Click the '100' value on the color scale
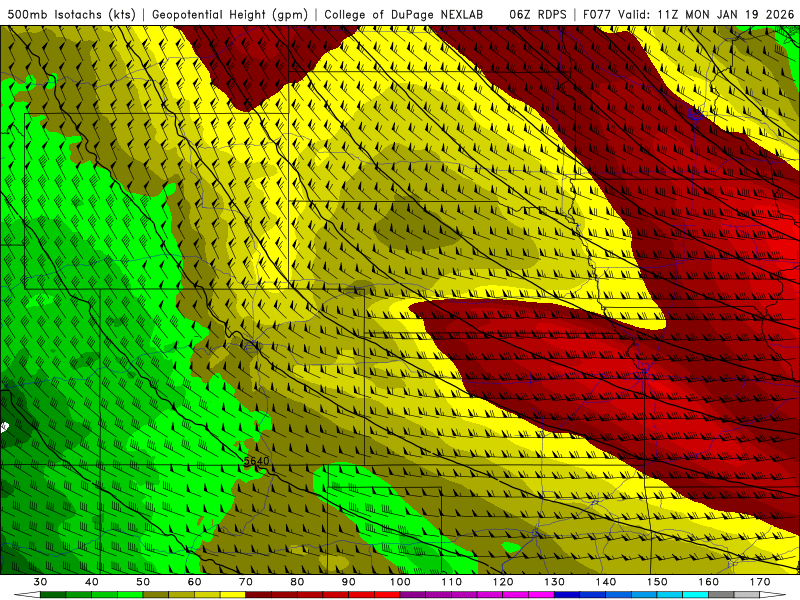Viewport: 800px width, 600px height. [x=400, y=582]
